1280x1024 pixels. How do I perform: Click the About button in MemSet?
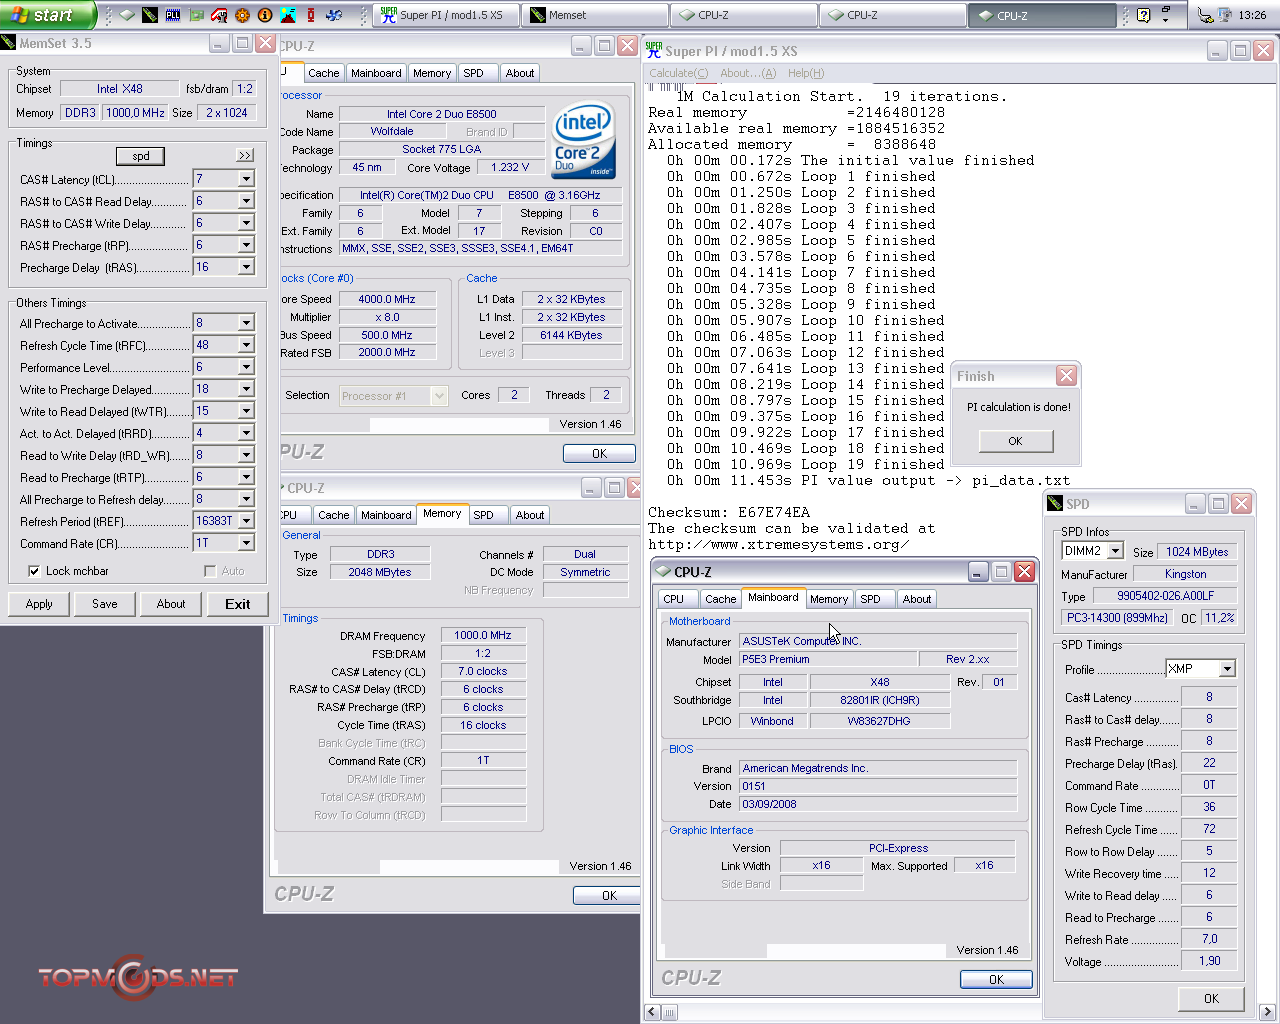pos(171,604)
